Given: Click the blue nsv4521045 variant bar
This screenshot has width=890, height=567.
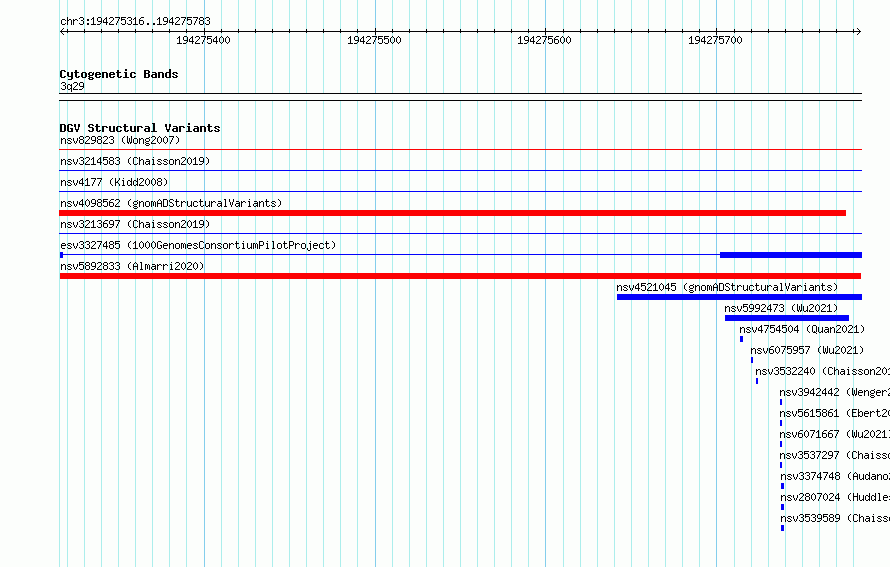Looking at the screenshot, I should tap(739, 297).
